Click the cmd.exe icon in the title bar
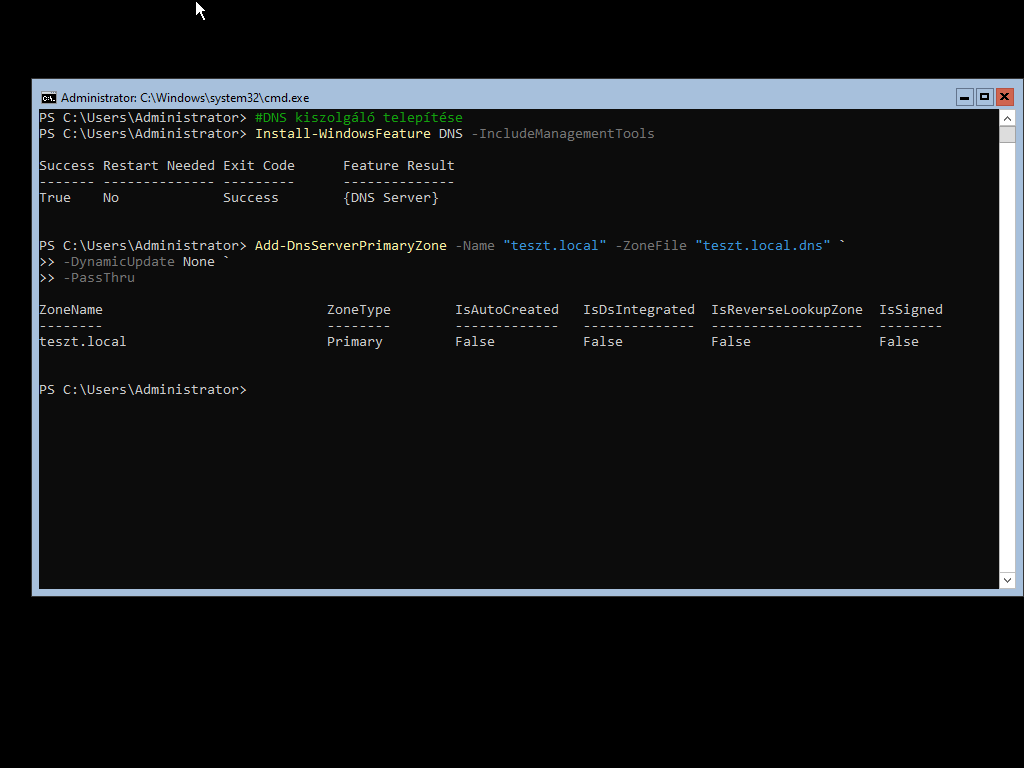 (48, 97)
